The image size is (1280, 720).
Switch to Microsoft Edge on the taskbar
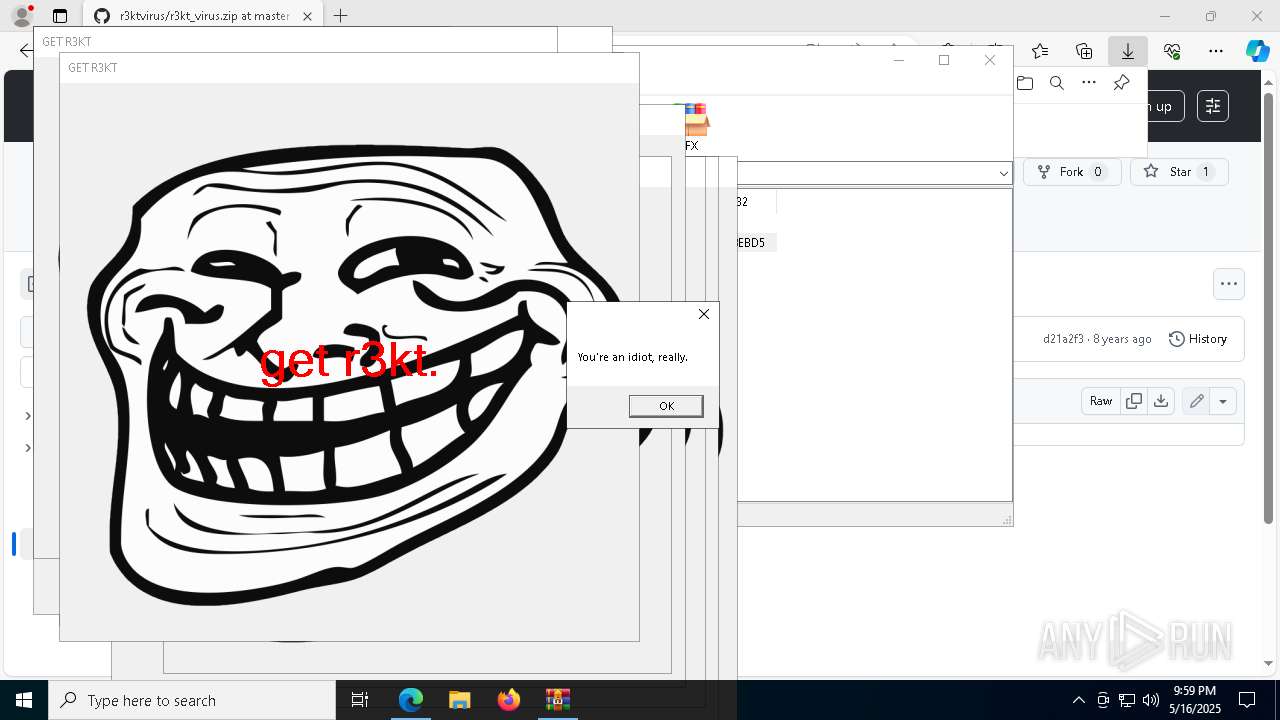[411, 700]
